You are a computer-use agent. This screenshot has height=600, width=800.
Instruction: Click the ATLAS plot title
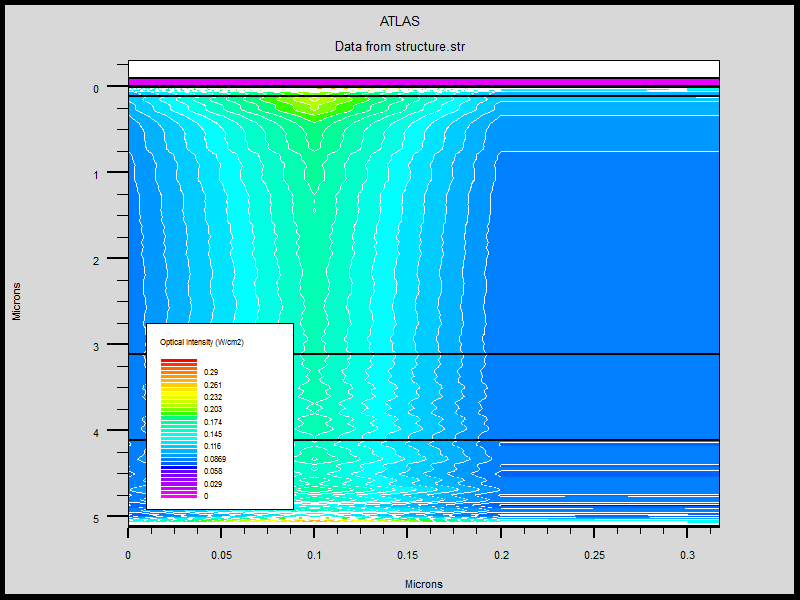click(x=399, y=21)
